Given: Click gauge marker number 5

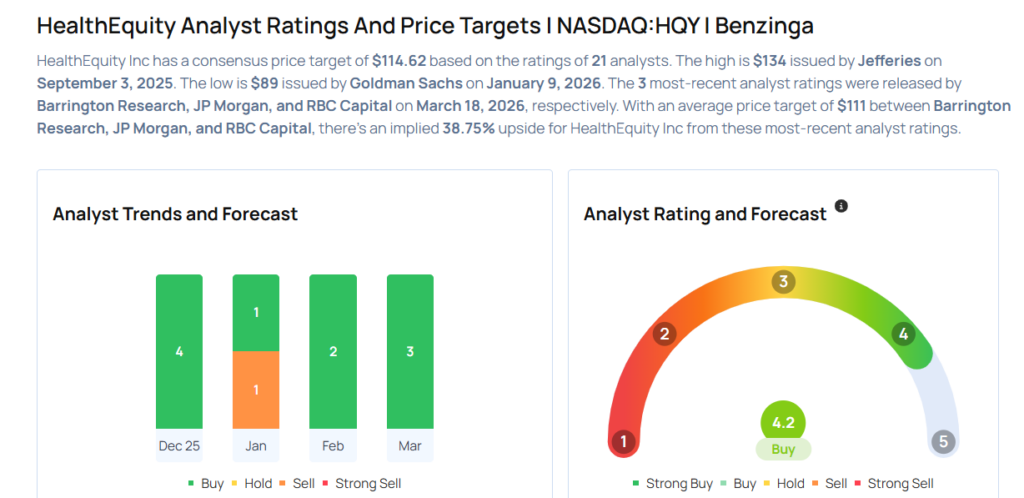Looking at the screenshot, I should 942,441.
